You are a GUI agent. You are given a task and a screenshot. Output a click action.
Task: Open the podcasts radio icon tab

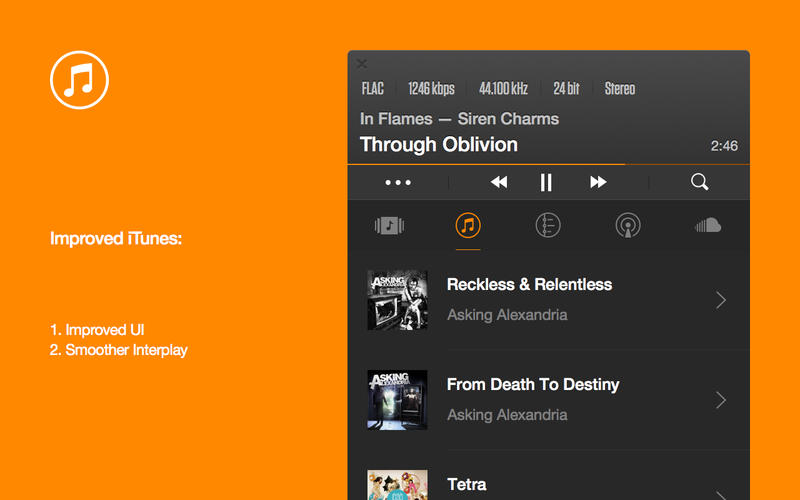(x=628, y=226)
